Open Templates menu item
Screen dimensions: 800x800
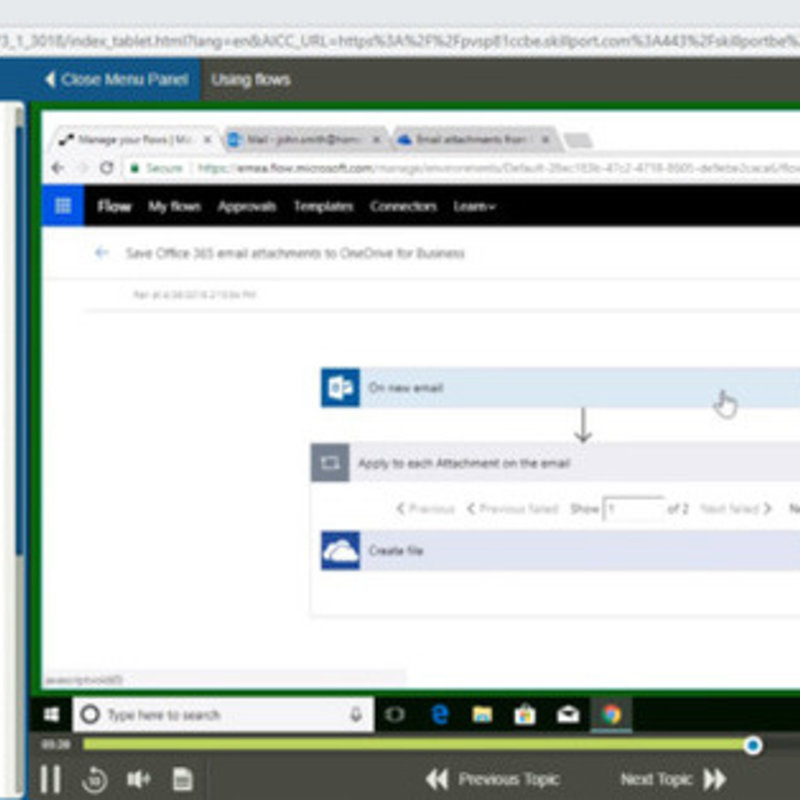(x=323, y=206)
